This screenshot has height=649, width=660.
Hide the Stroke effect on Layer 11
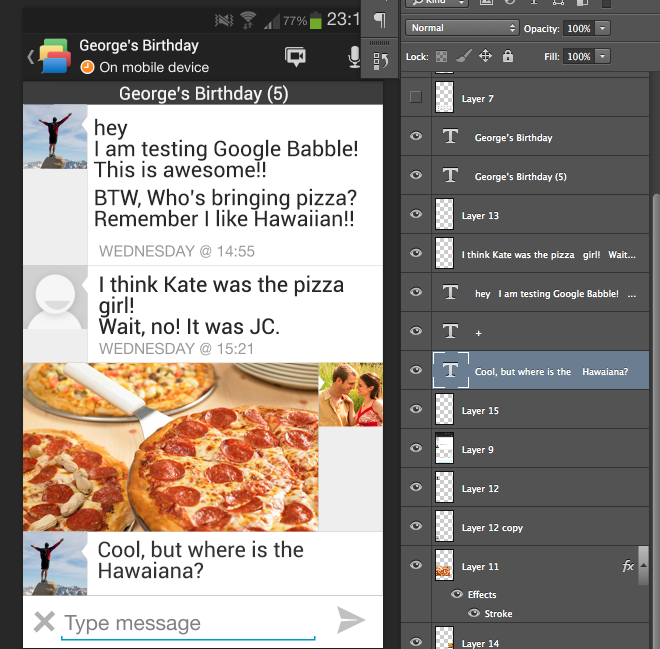[474, 613]
